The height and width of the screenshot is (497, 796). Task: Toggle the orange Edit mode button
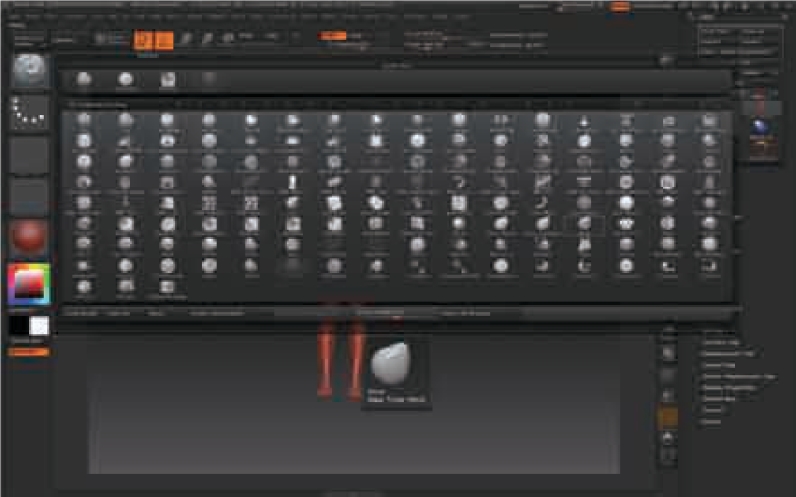coord(143,40)
